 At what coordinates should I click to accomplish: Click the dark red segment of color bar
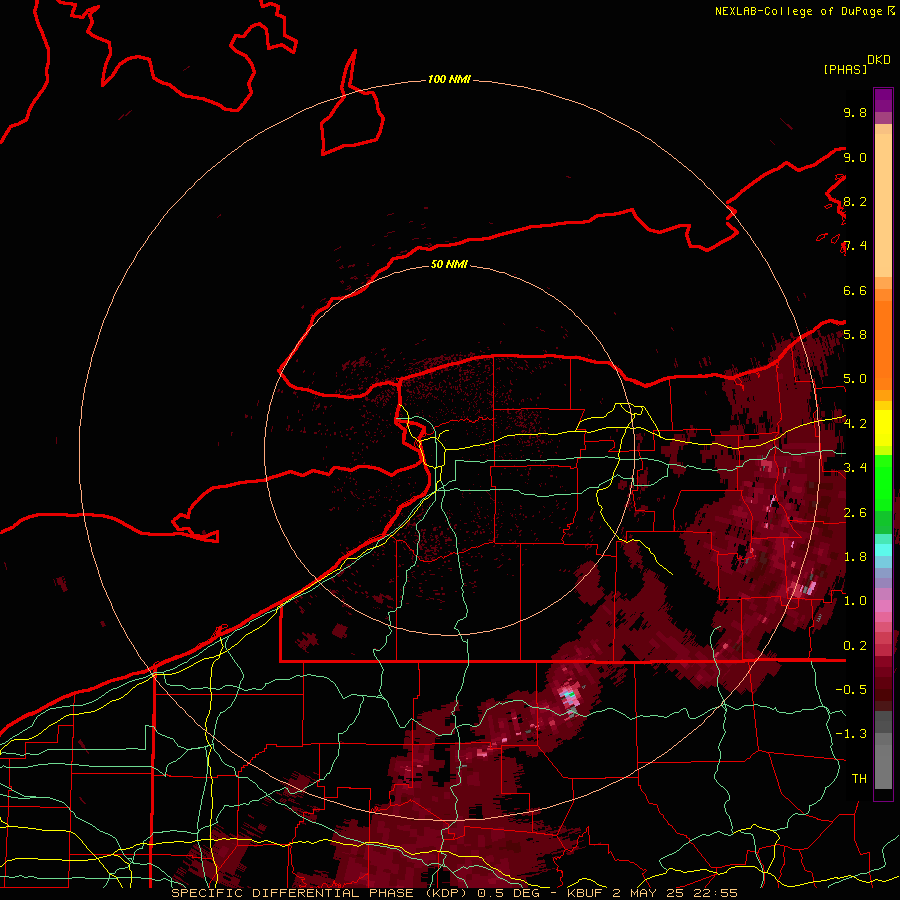coord(883,684)
